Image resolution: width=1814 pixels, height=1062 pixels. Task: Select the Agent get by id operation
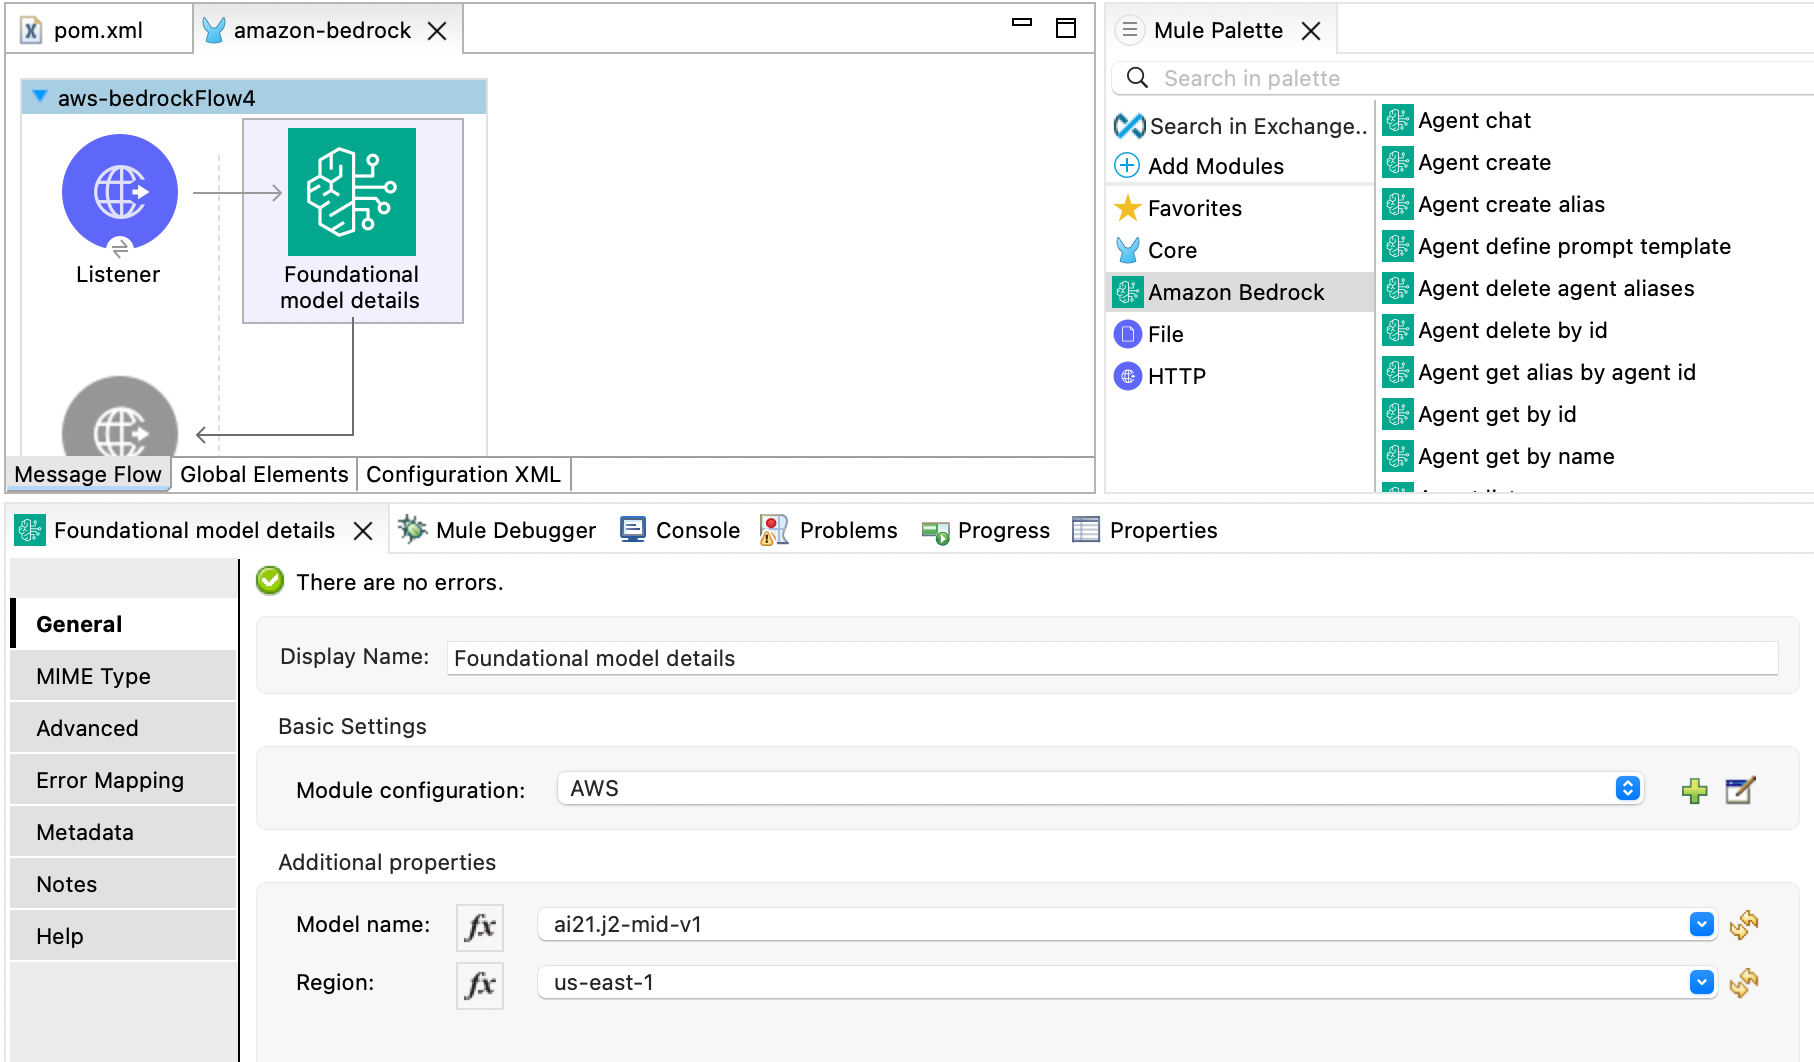point(1480,414)
